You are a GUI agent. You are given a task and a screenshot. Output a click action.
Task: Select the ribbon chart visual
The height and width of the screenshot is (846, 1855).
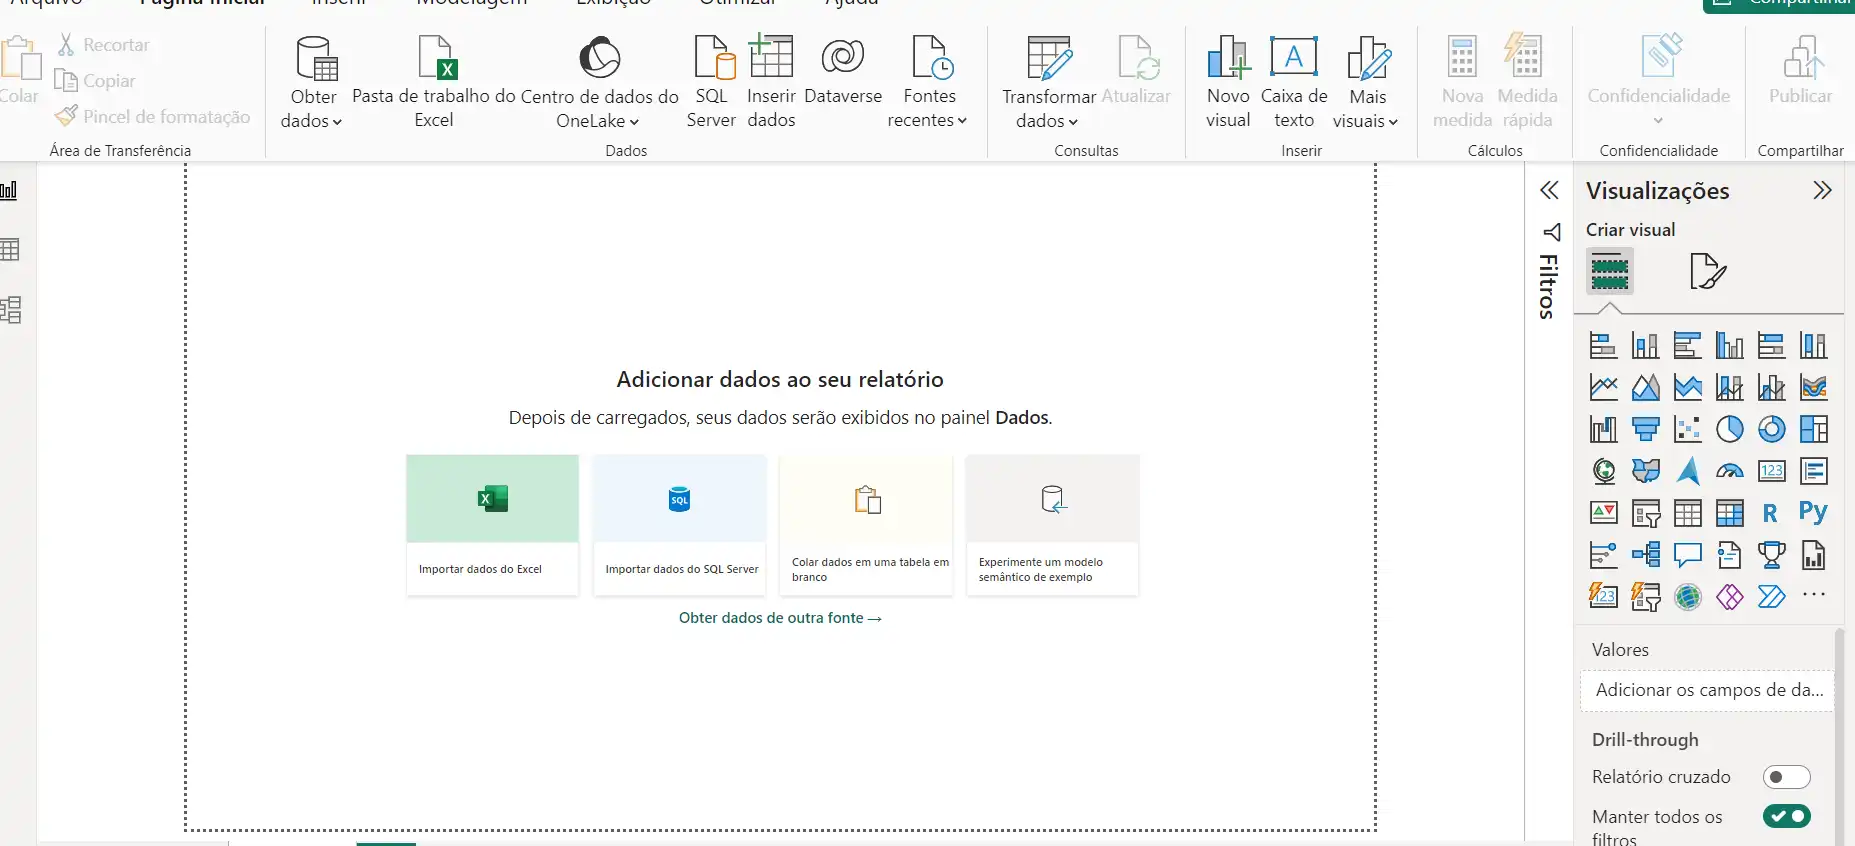pos(1813,388)
